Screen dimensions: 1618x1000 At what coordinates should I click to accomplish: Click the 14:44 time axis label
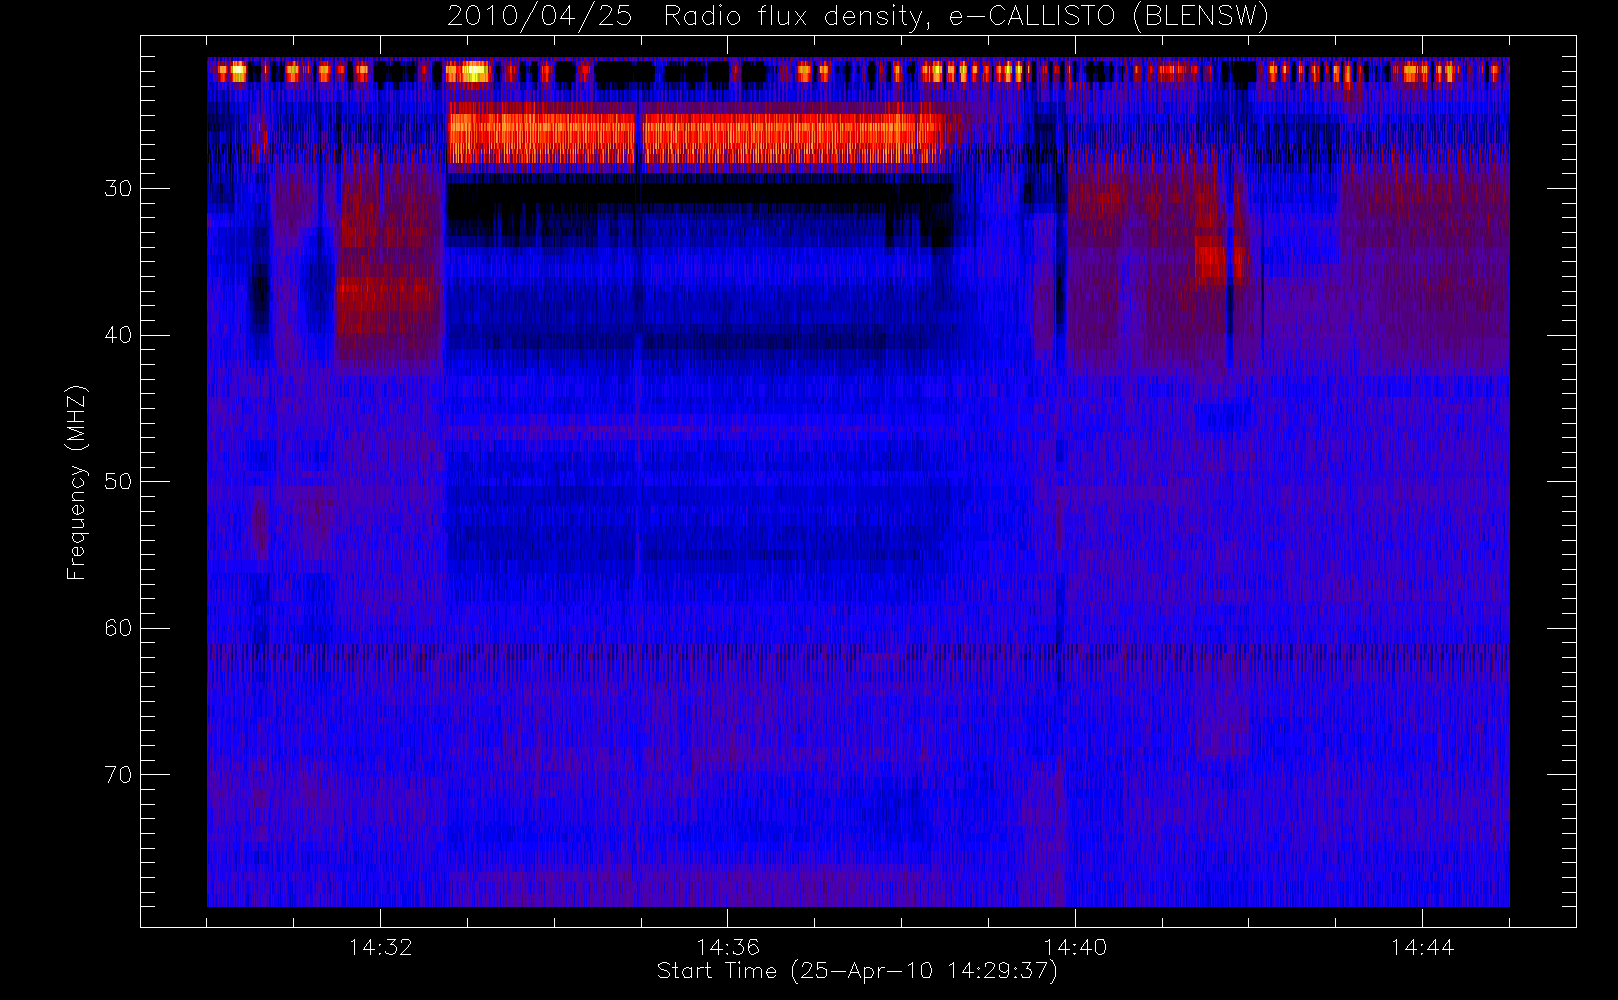pyautogui.click(x=1422, y=947)
